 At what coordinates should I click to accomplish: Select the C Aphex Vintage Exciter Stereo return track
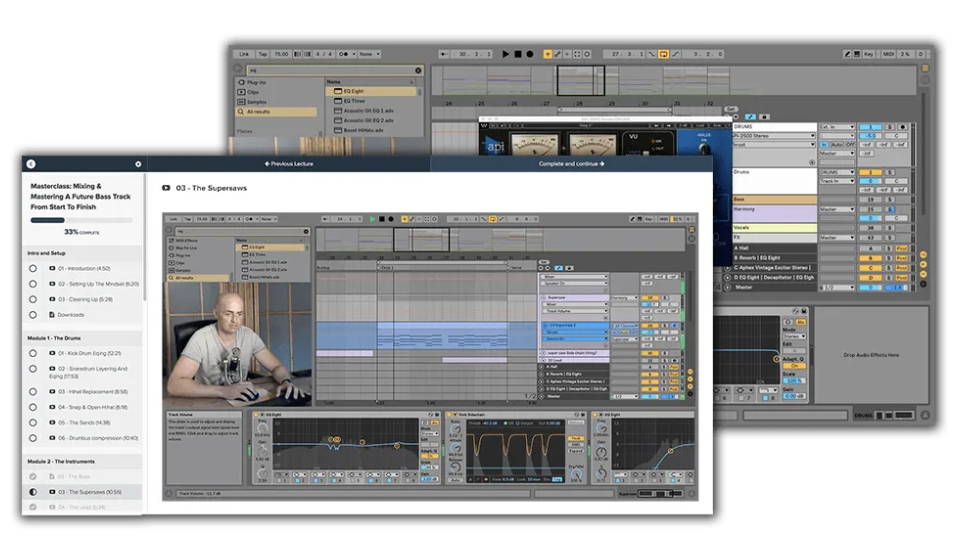click(774, 268)
